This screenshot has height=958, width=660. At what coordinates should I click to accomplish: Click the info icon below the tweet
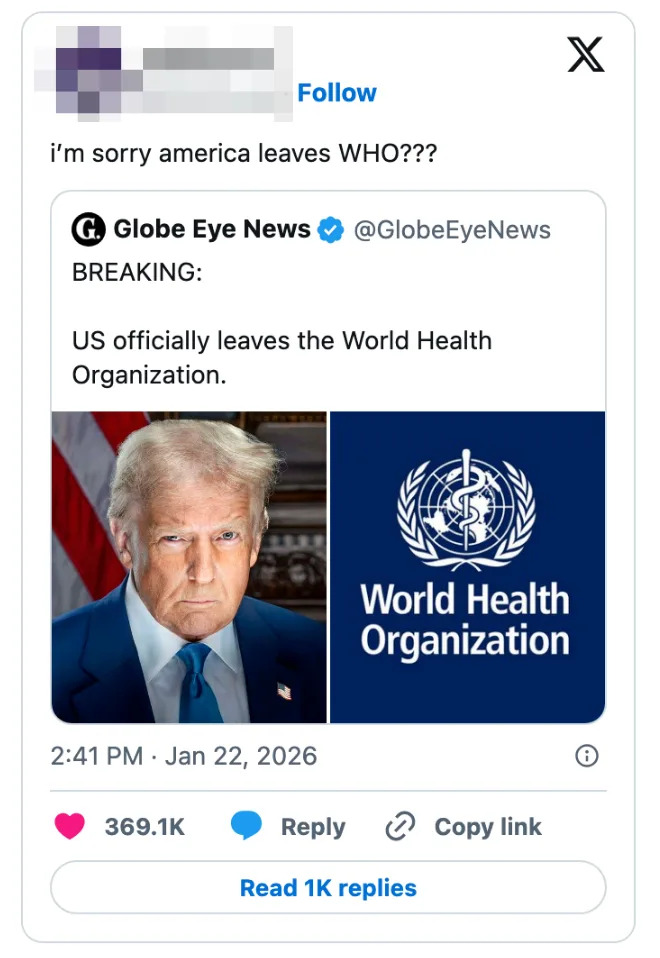tap(588, 757)
